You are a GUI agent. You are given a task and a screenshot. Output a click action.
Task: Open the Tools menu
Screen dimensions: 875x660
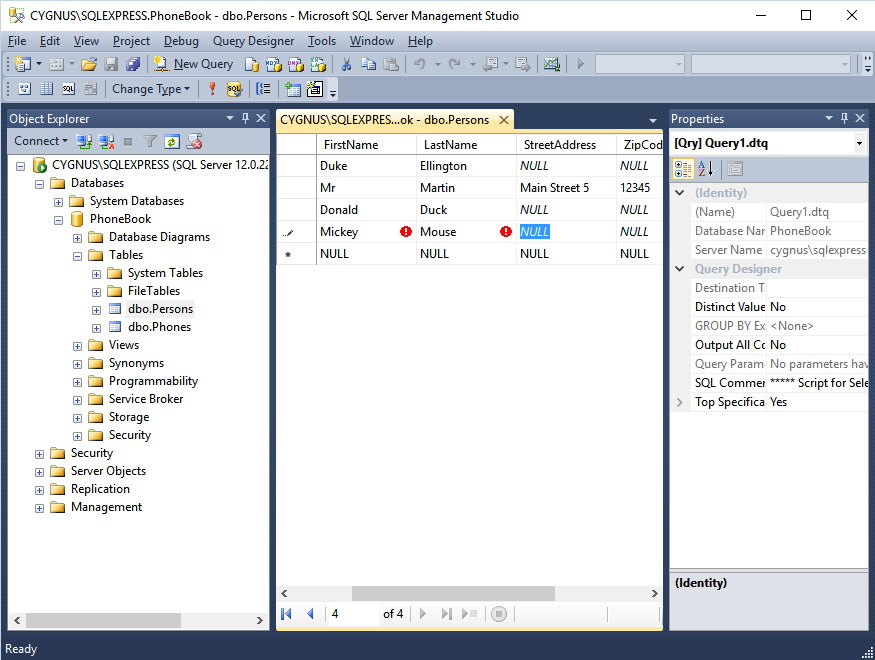click(x=322, y=41)
